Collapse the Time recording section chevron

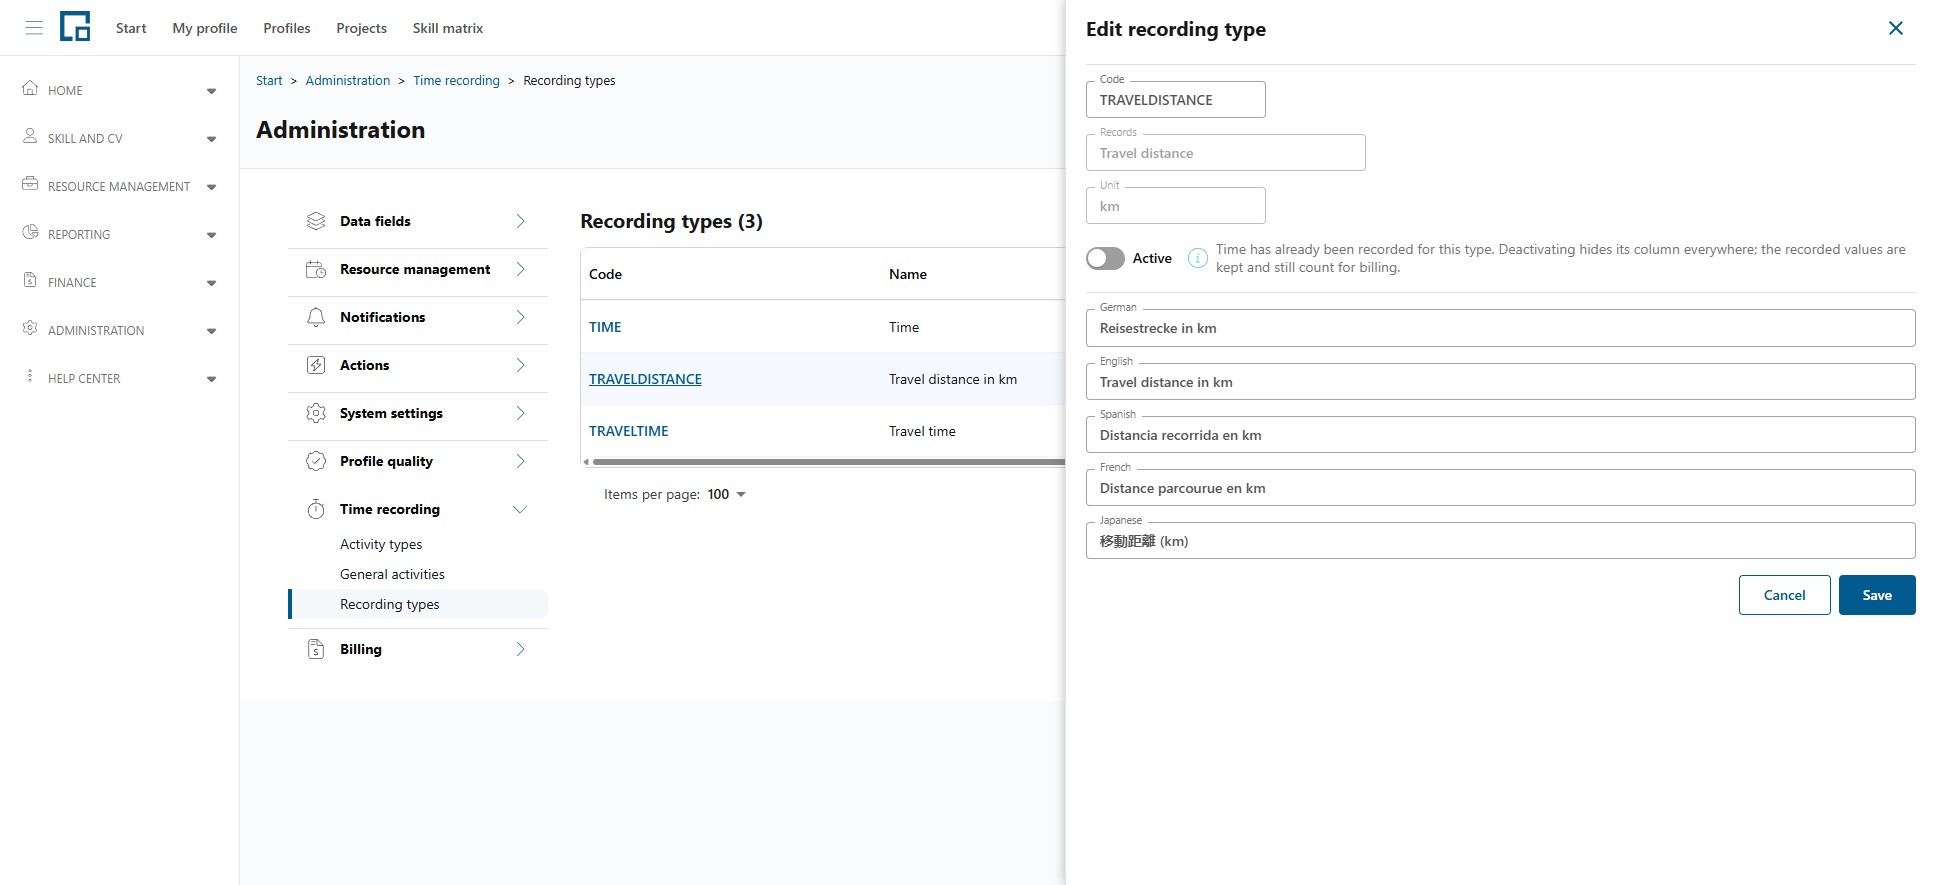520,509
